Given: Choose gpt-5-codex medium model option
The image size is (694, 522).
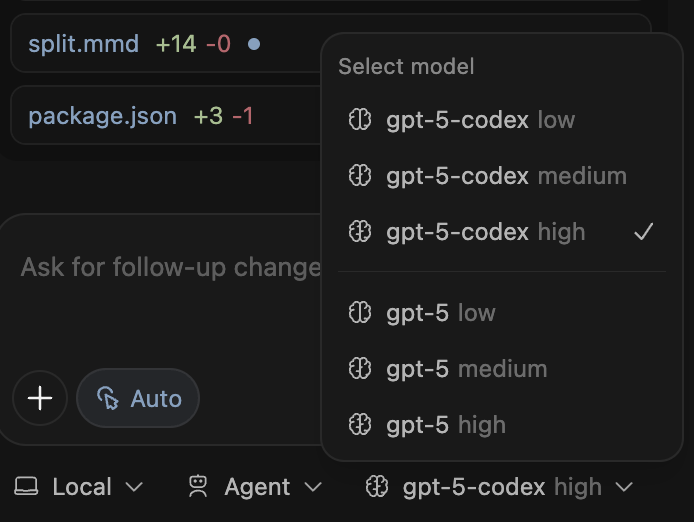Looking at the screenshot, I should [506, 176].
